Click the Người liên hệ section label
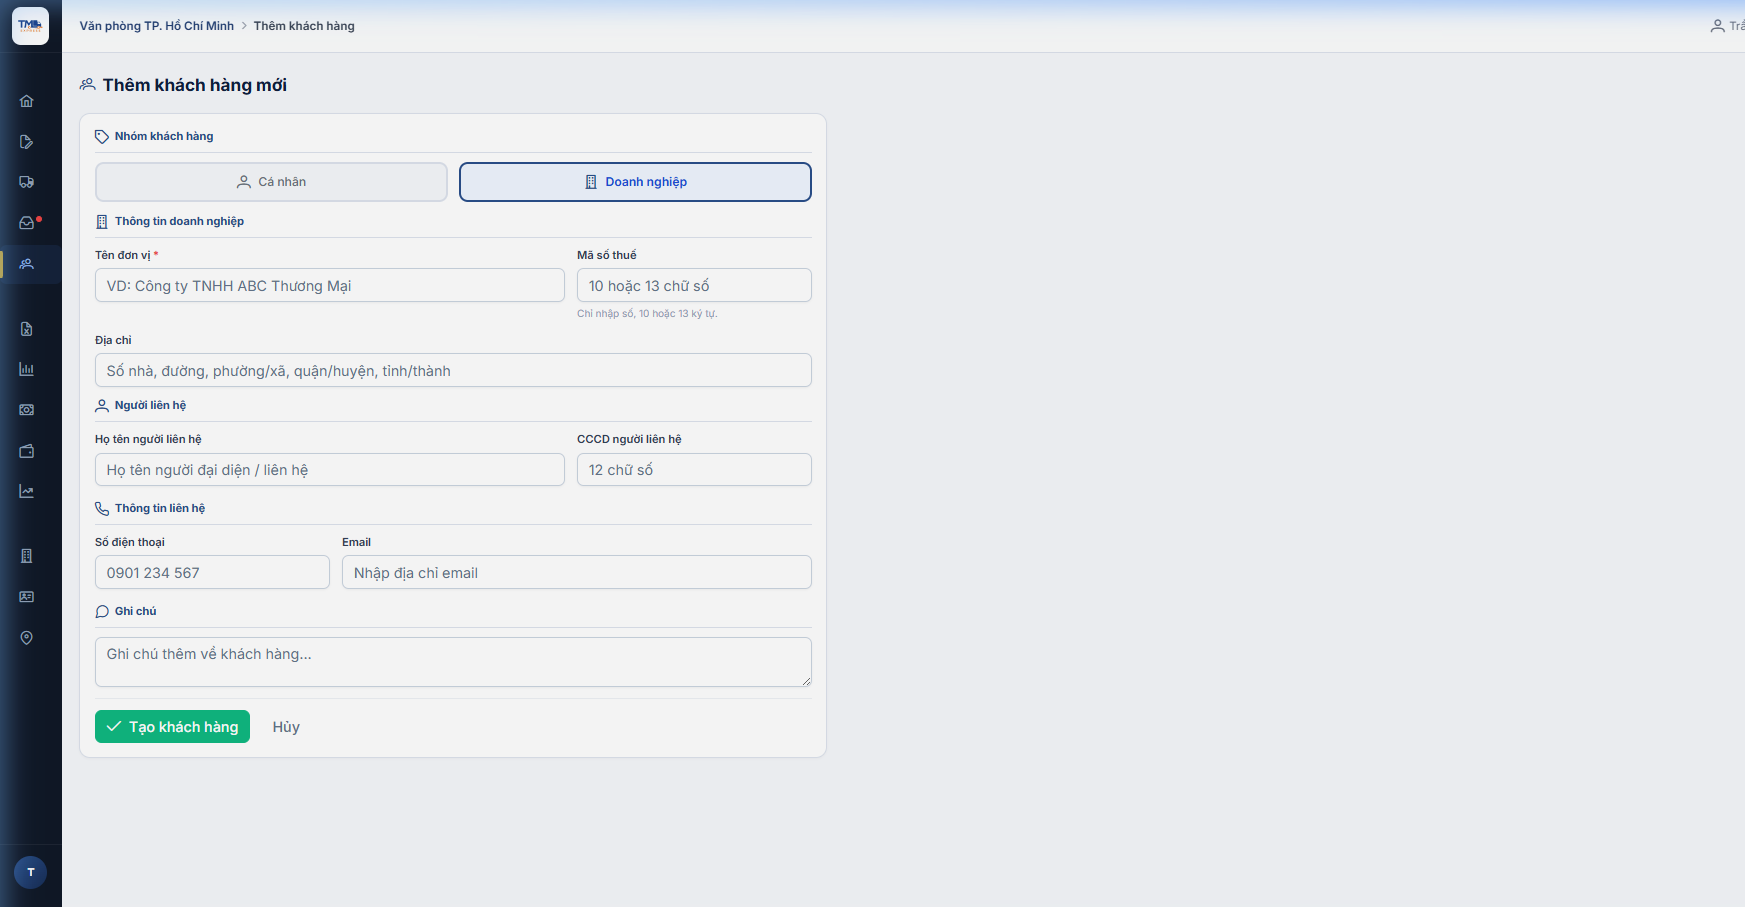Viewport: 1745px width, 907px height. click(x=150, y=405)
